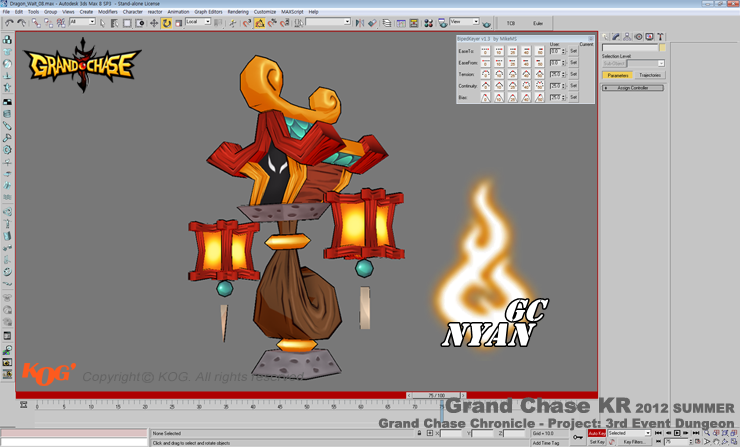Toggle the highlighted Angle Snap button
The image size is (740, 447).
pyautogui.click(x=260, y=23)
